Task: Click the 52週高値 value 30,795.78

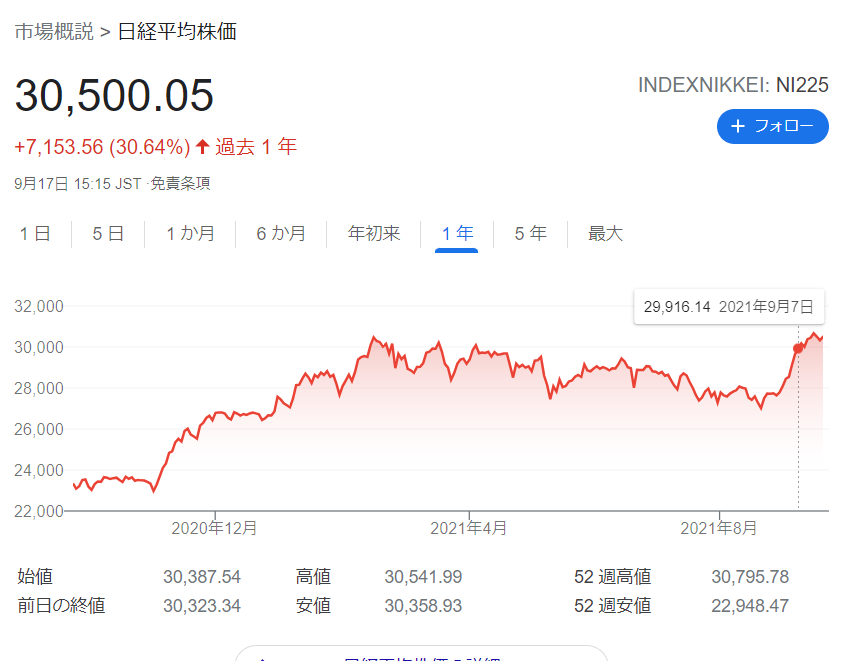Action: coord(750,577)
